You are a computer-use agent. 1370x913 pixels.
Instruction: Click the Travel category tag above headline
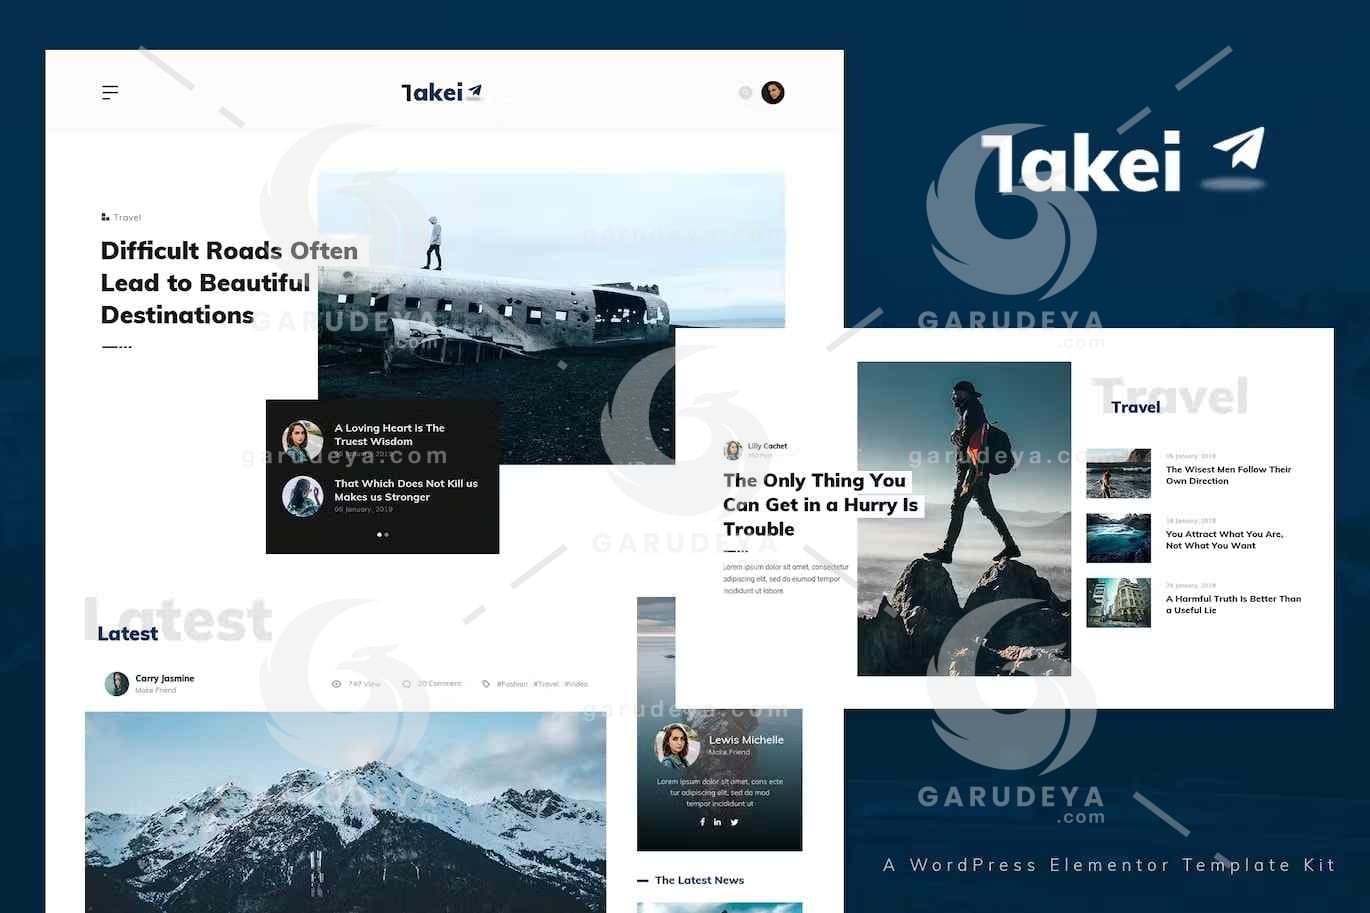[121, 217]
